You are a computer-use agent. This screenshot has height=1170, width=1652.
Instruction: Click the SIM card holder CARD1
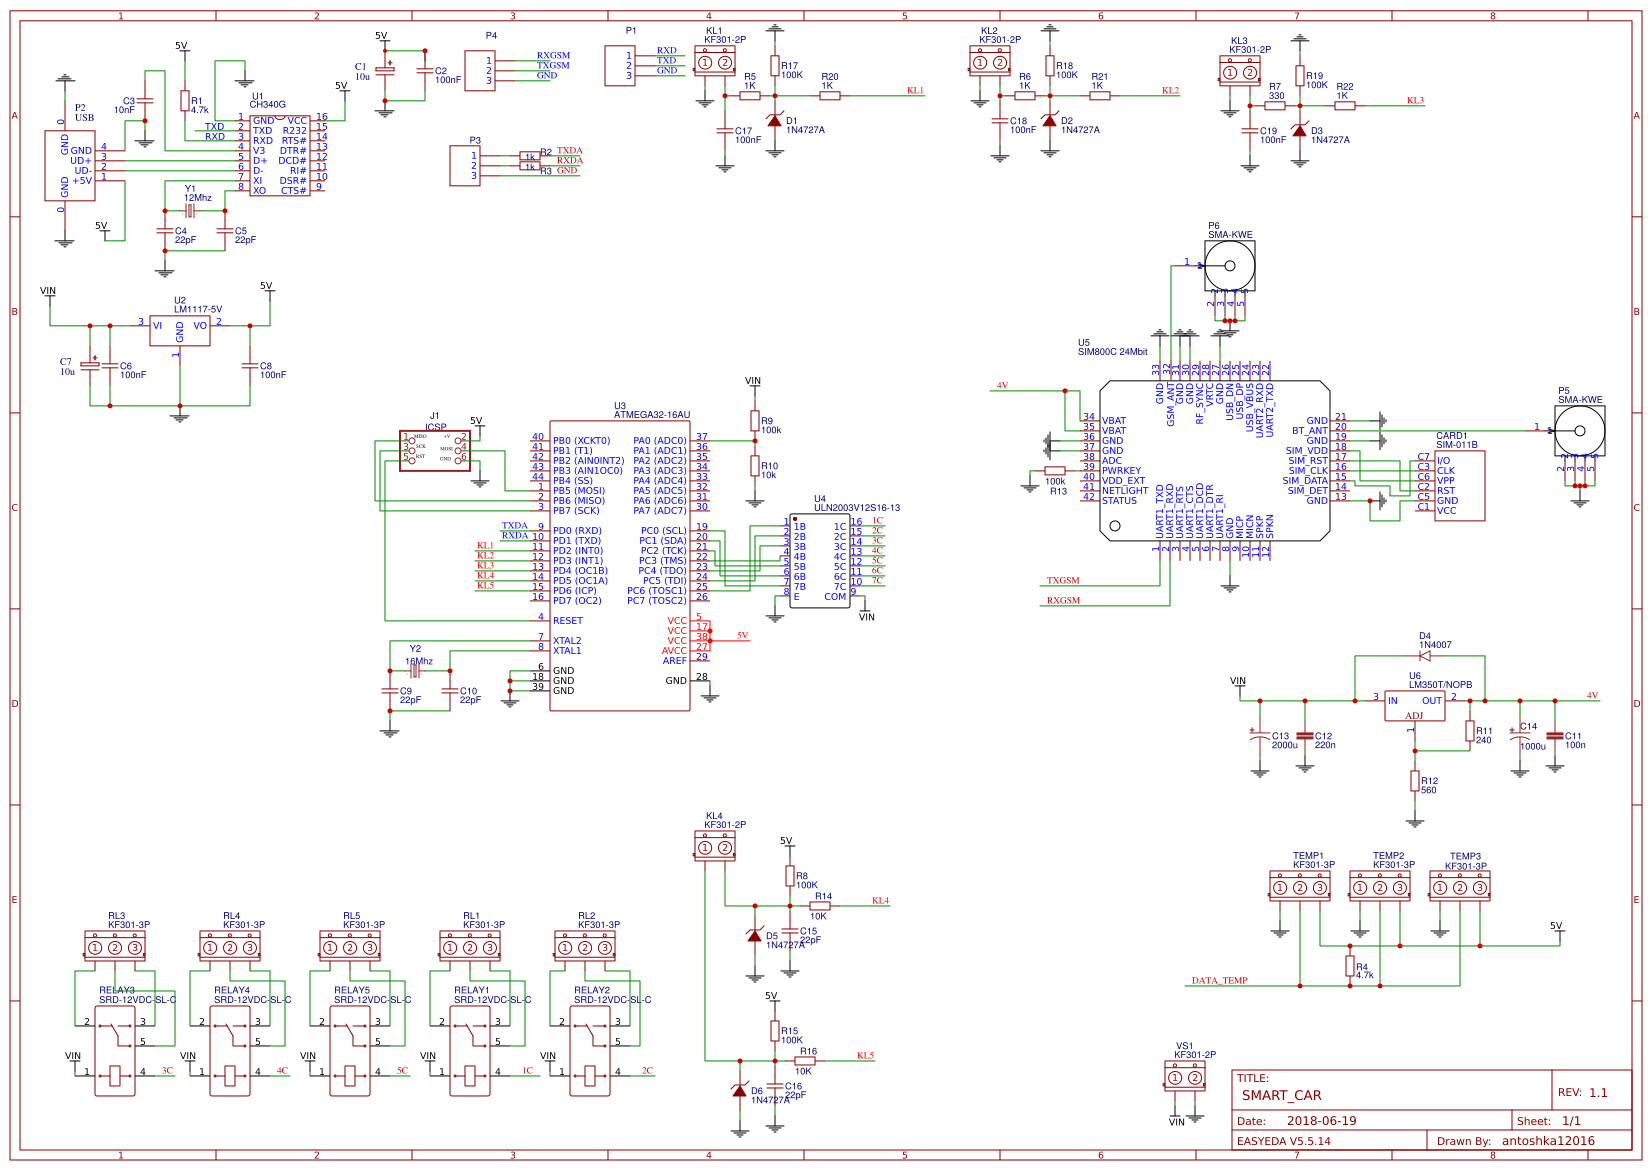[x=1460, y=485]
